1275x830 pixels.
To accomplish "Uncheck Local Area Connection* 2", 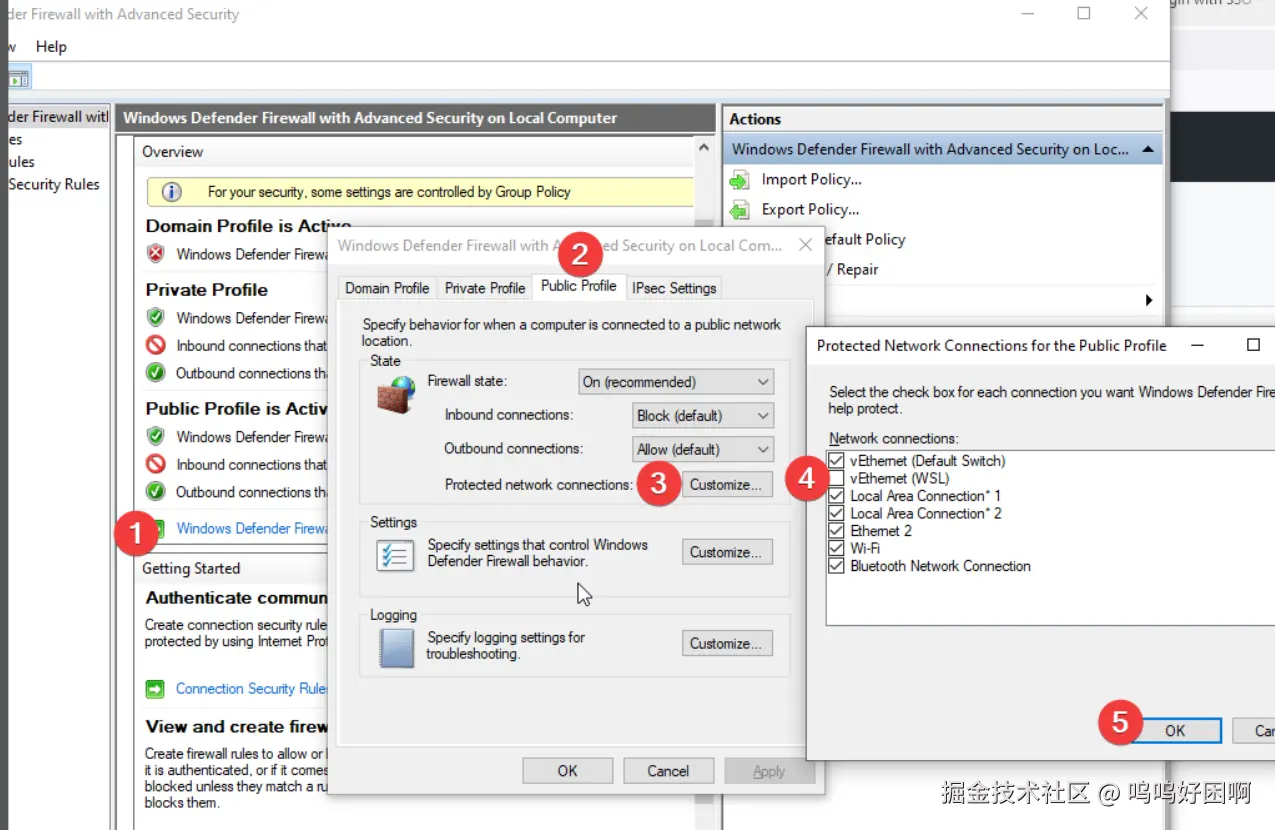I will (x=837, y=513).
